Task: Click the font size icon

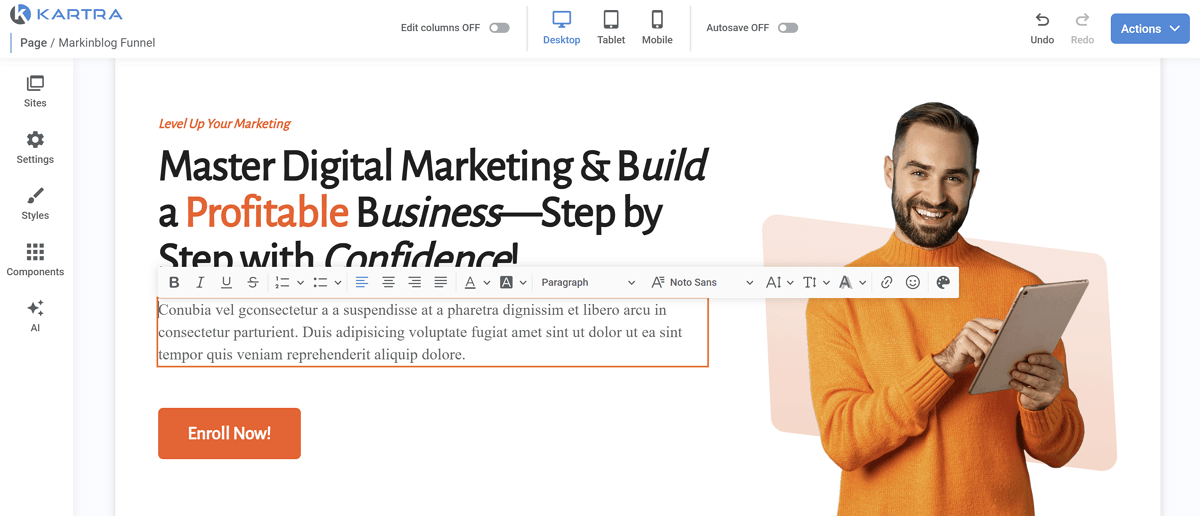Action: [x=773, y=283]
